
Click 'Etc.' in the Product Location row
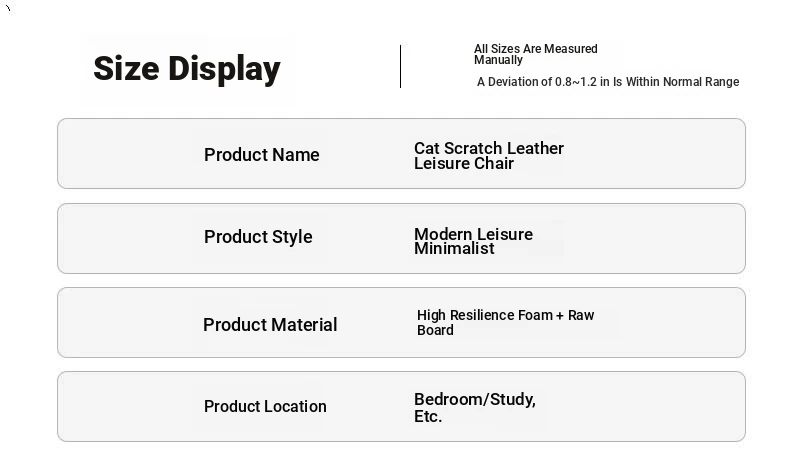point(428,416)
